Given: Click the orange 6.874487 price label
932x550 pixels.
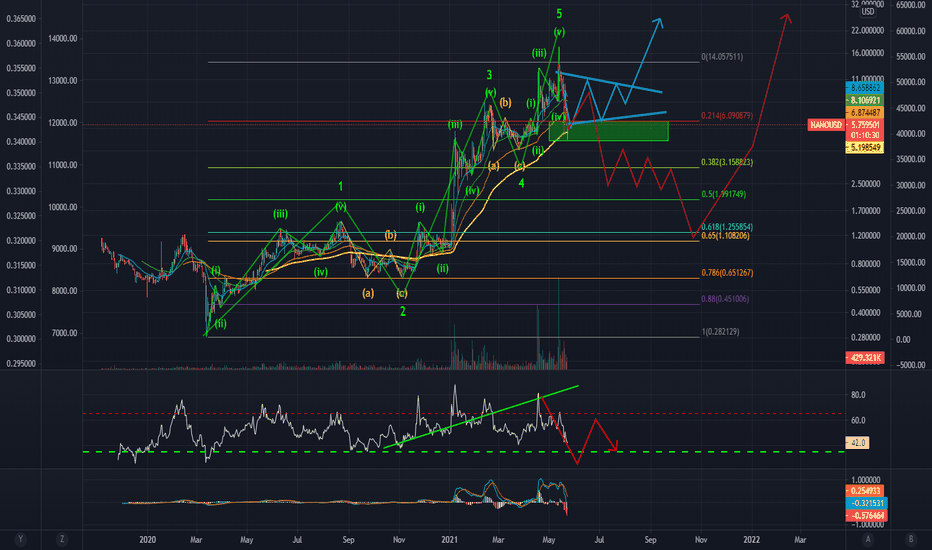Looking at the screenshot, I should point(865,112).
